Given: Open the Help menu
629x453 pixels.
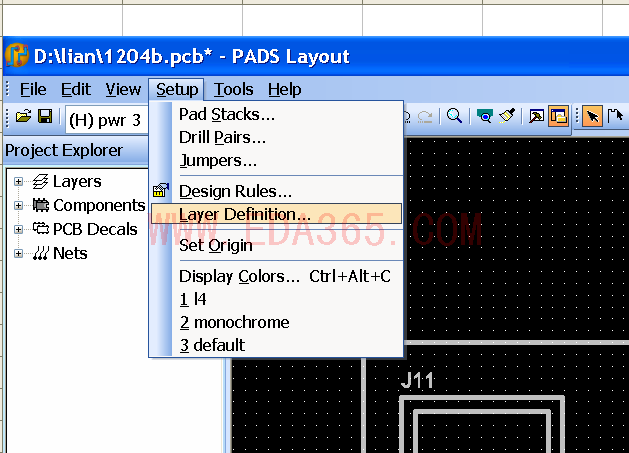Looking at the screenshot, I should (285, 89).
